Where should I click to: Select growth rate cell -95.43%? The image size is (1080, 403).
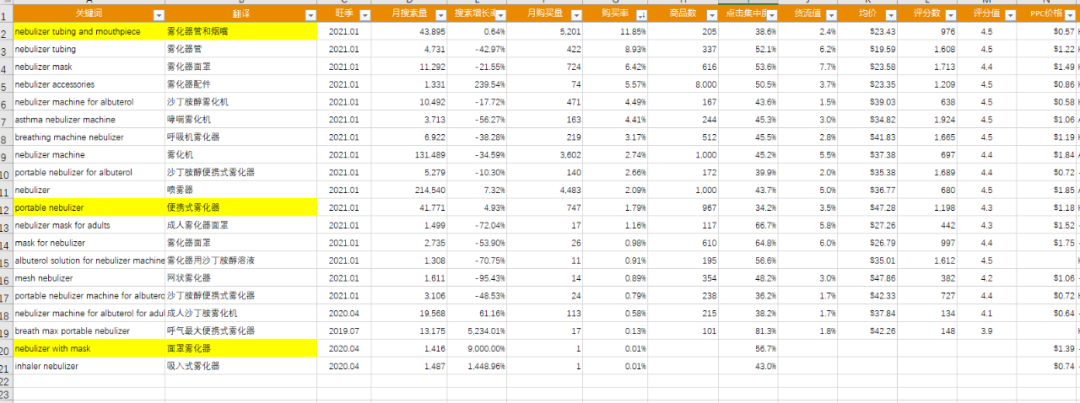(477, 278)
